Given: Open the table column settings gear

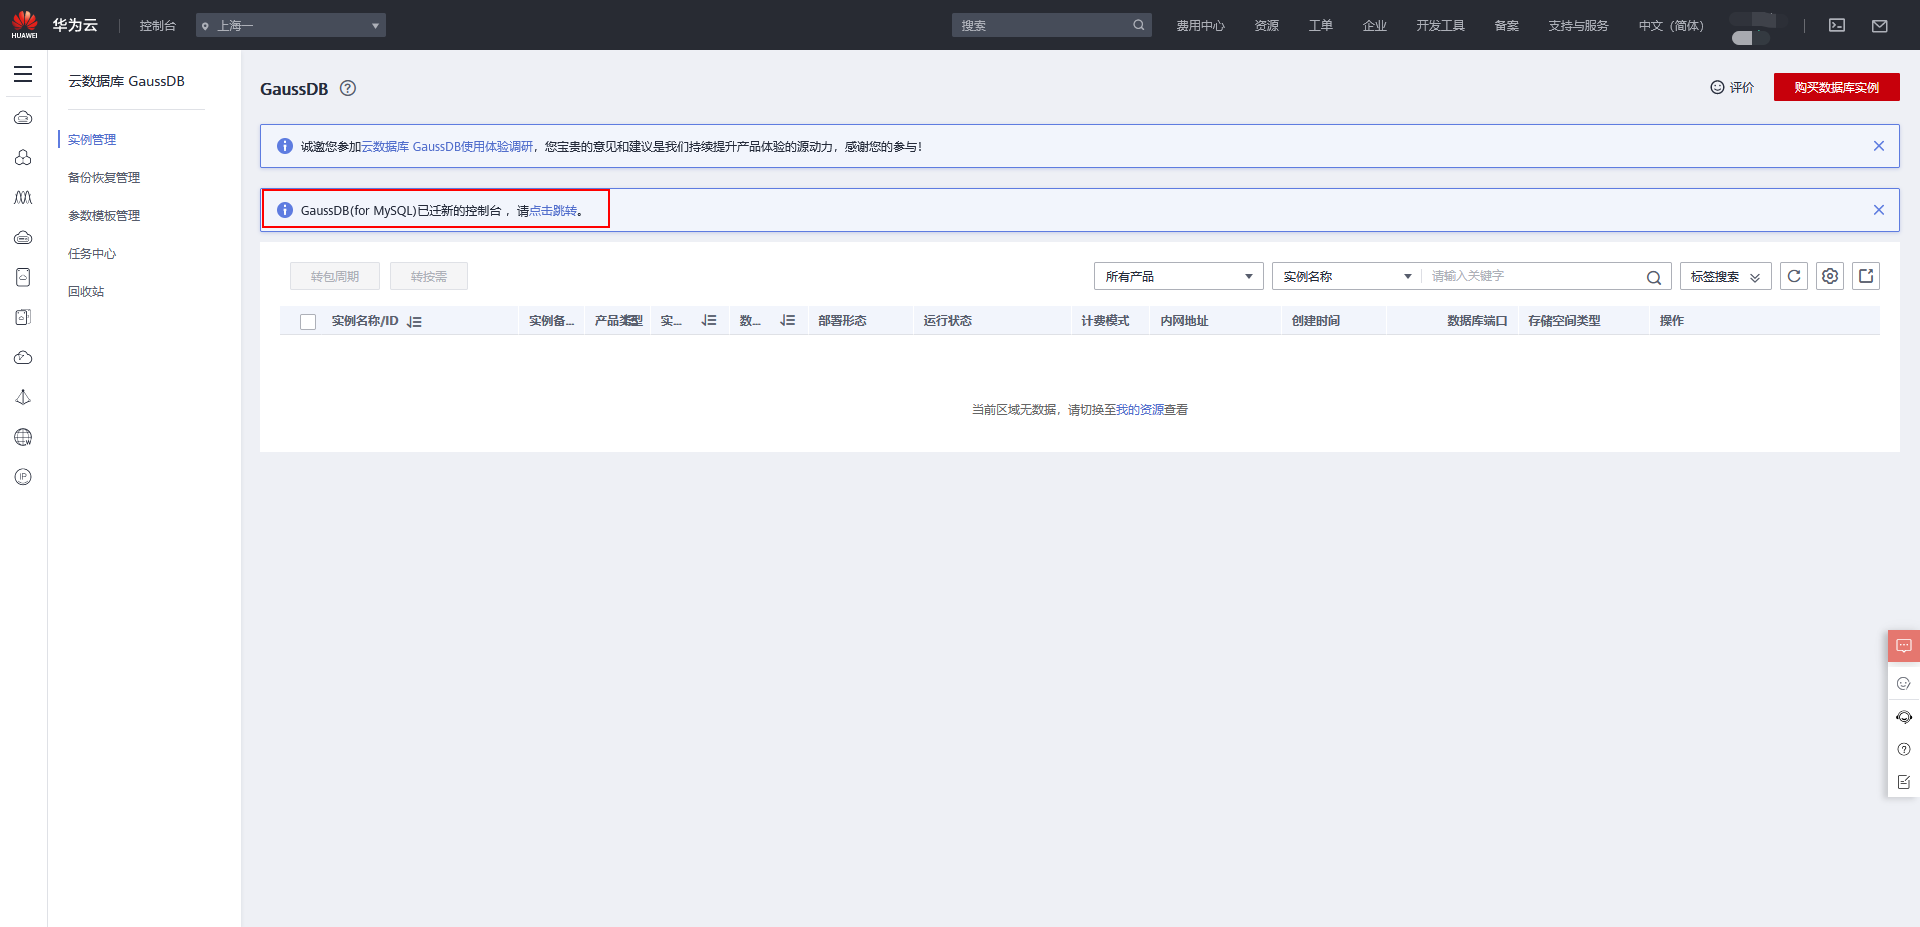Looking at the screenshot, I should coord(1830,276).
